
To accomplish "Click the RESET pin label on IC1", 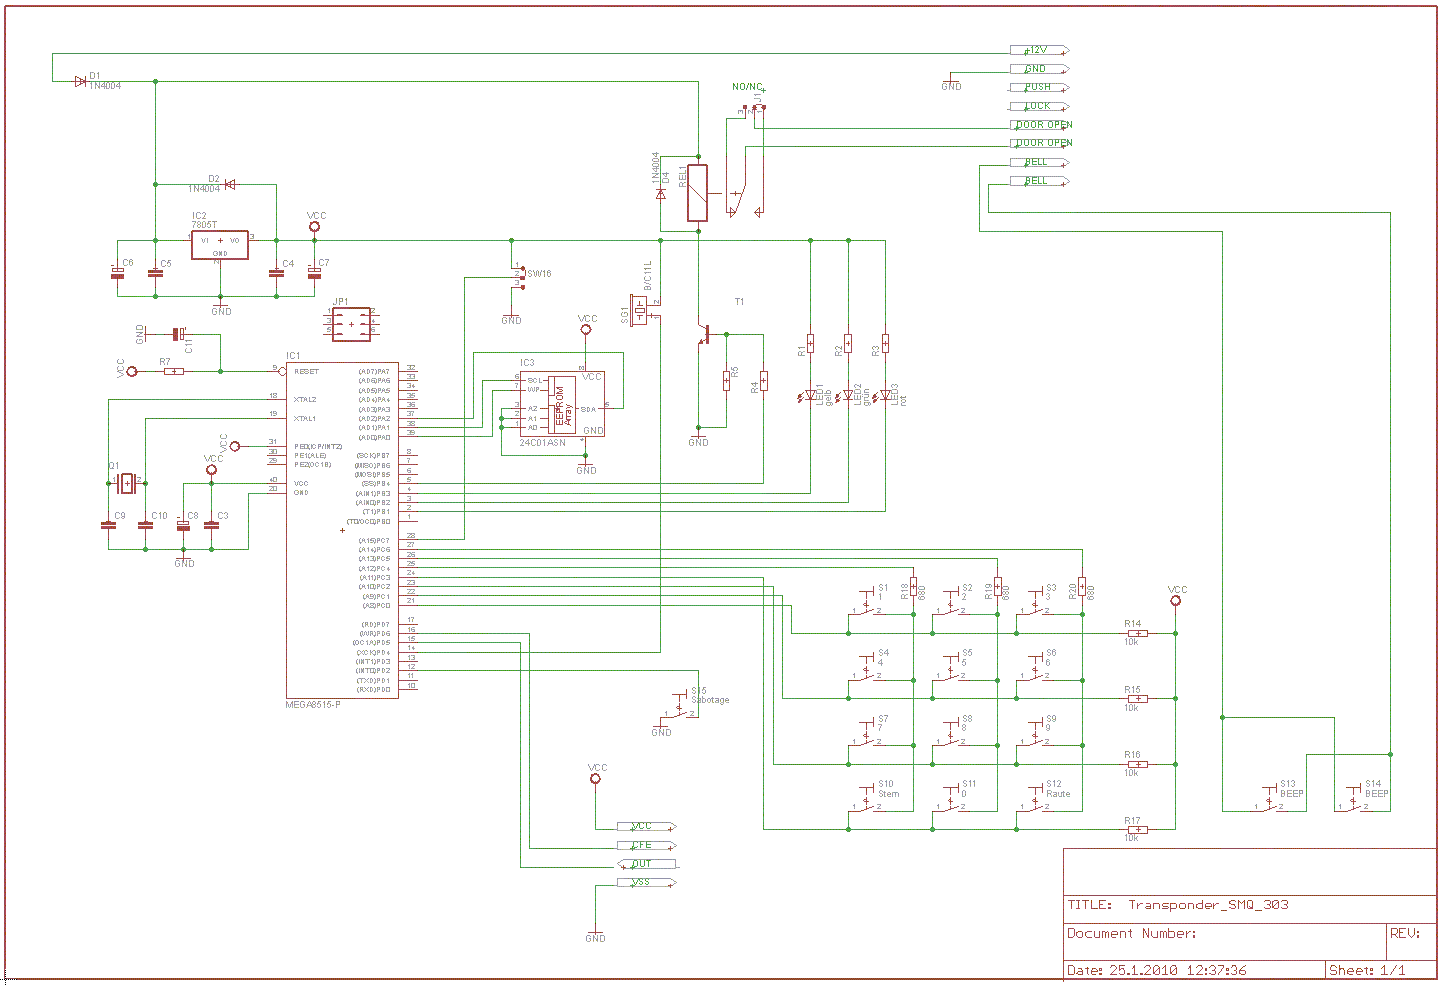I will coord(306,371).
